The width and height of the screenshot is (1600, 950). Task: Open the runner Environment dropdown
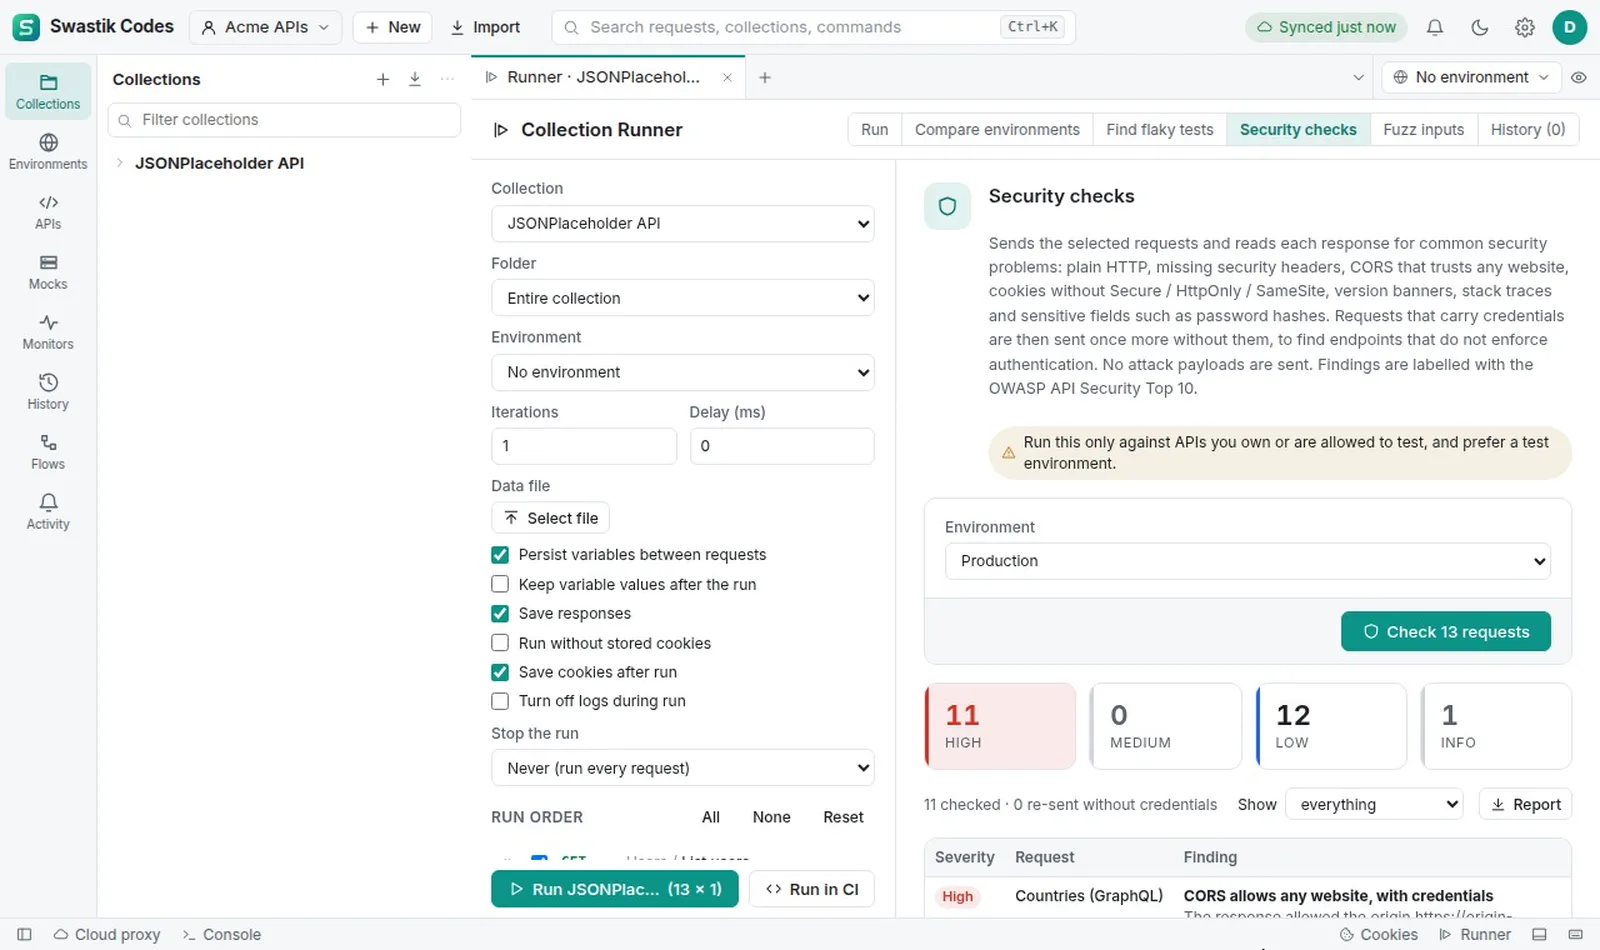[683, 372]
